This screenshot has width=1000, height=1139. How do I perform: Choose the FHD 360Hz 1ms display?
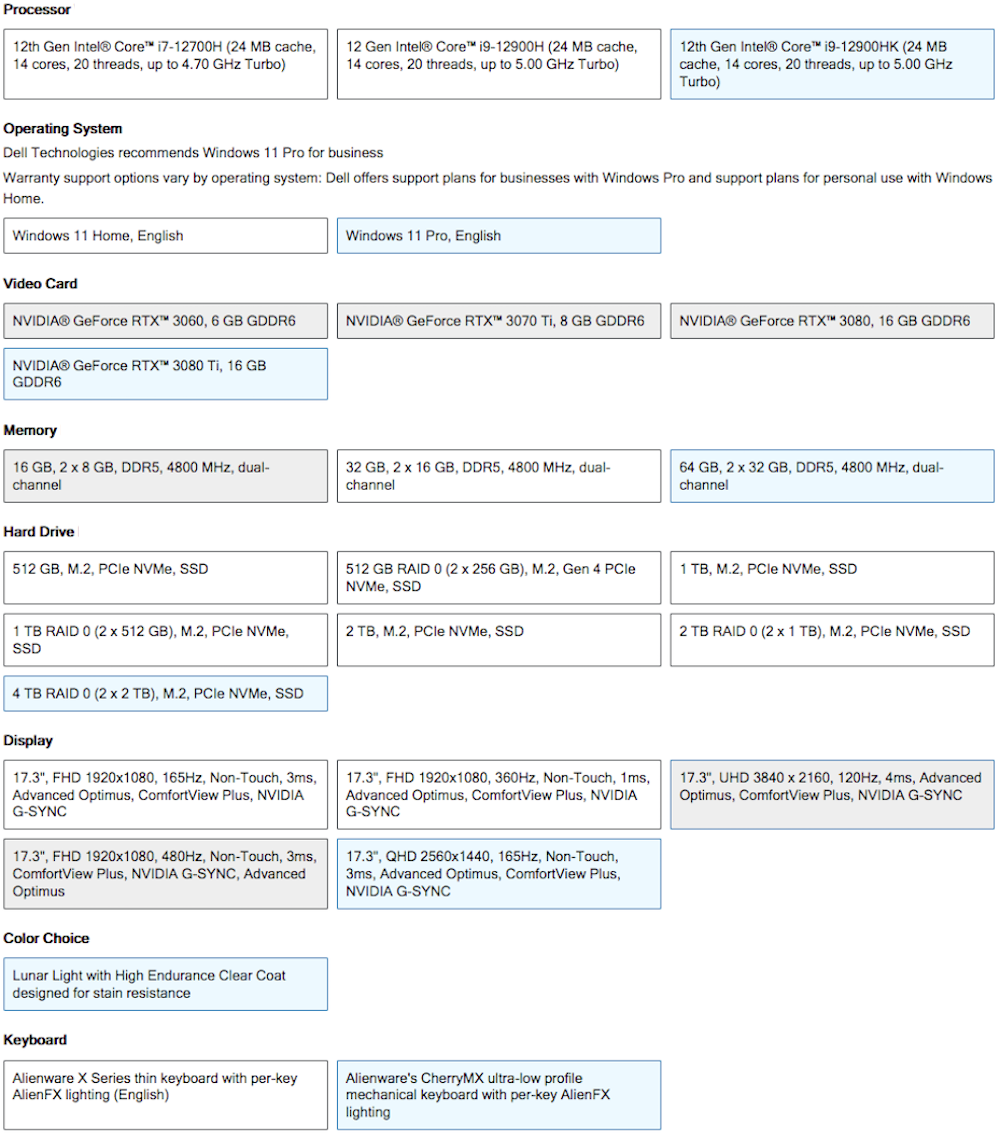point(499,795)
